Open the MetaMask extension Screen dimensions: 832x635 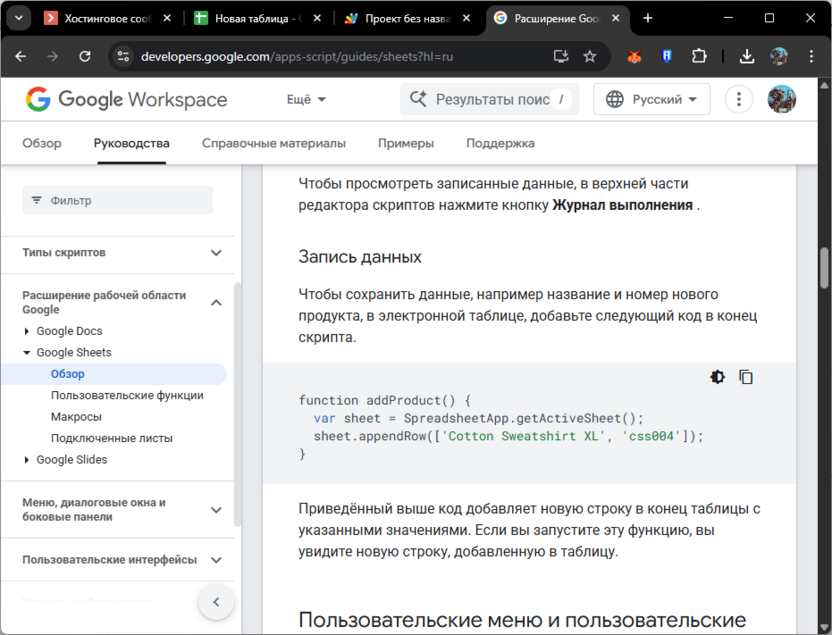click(634, 57)
